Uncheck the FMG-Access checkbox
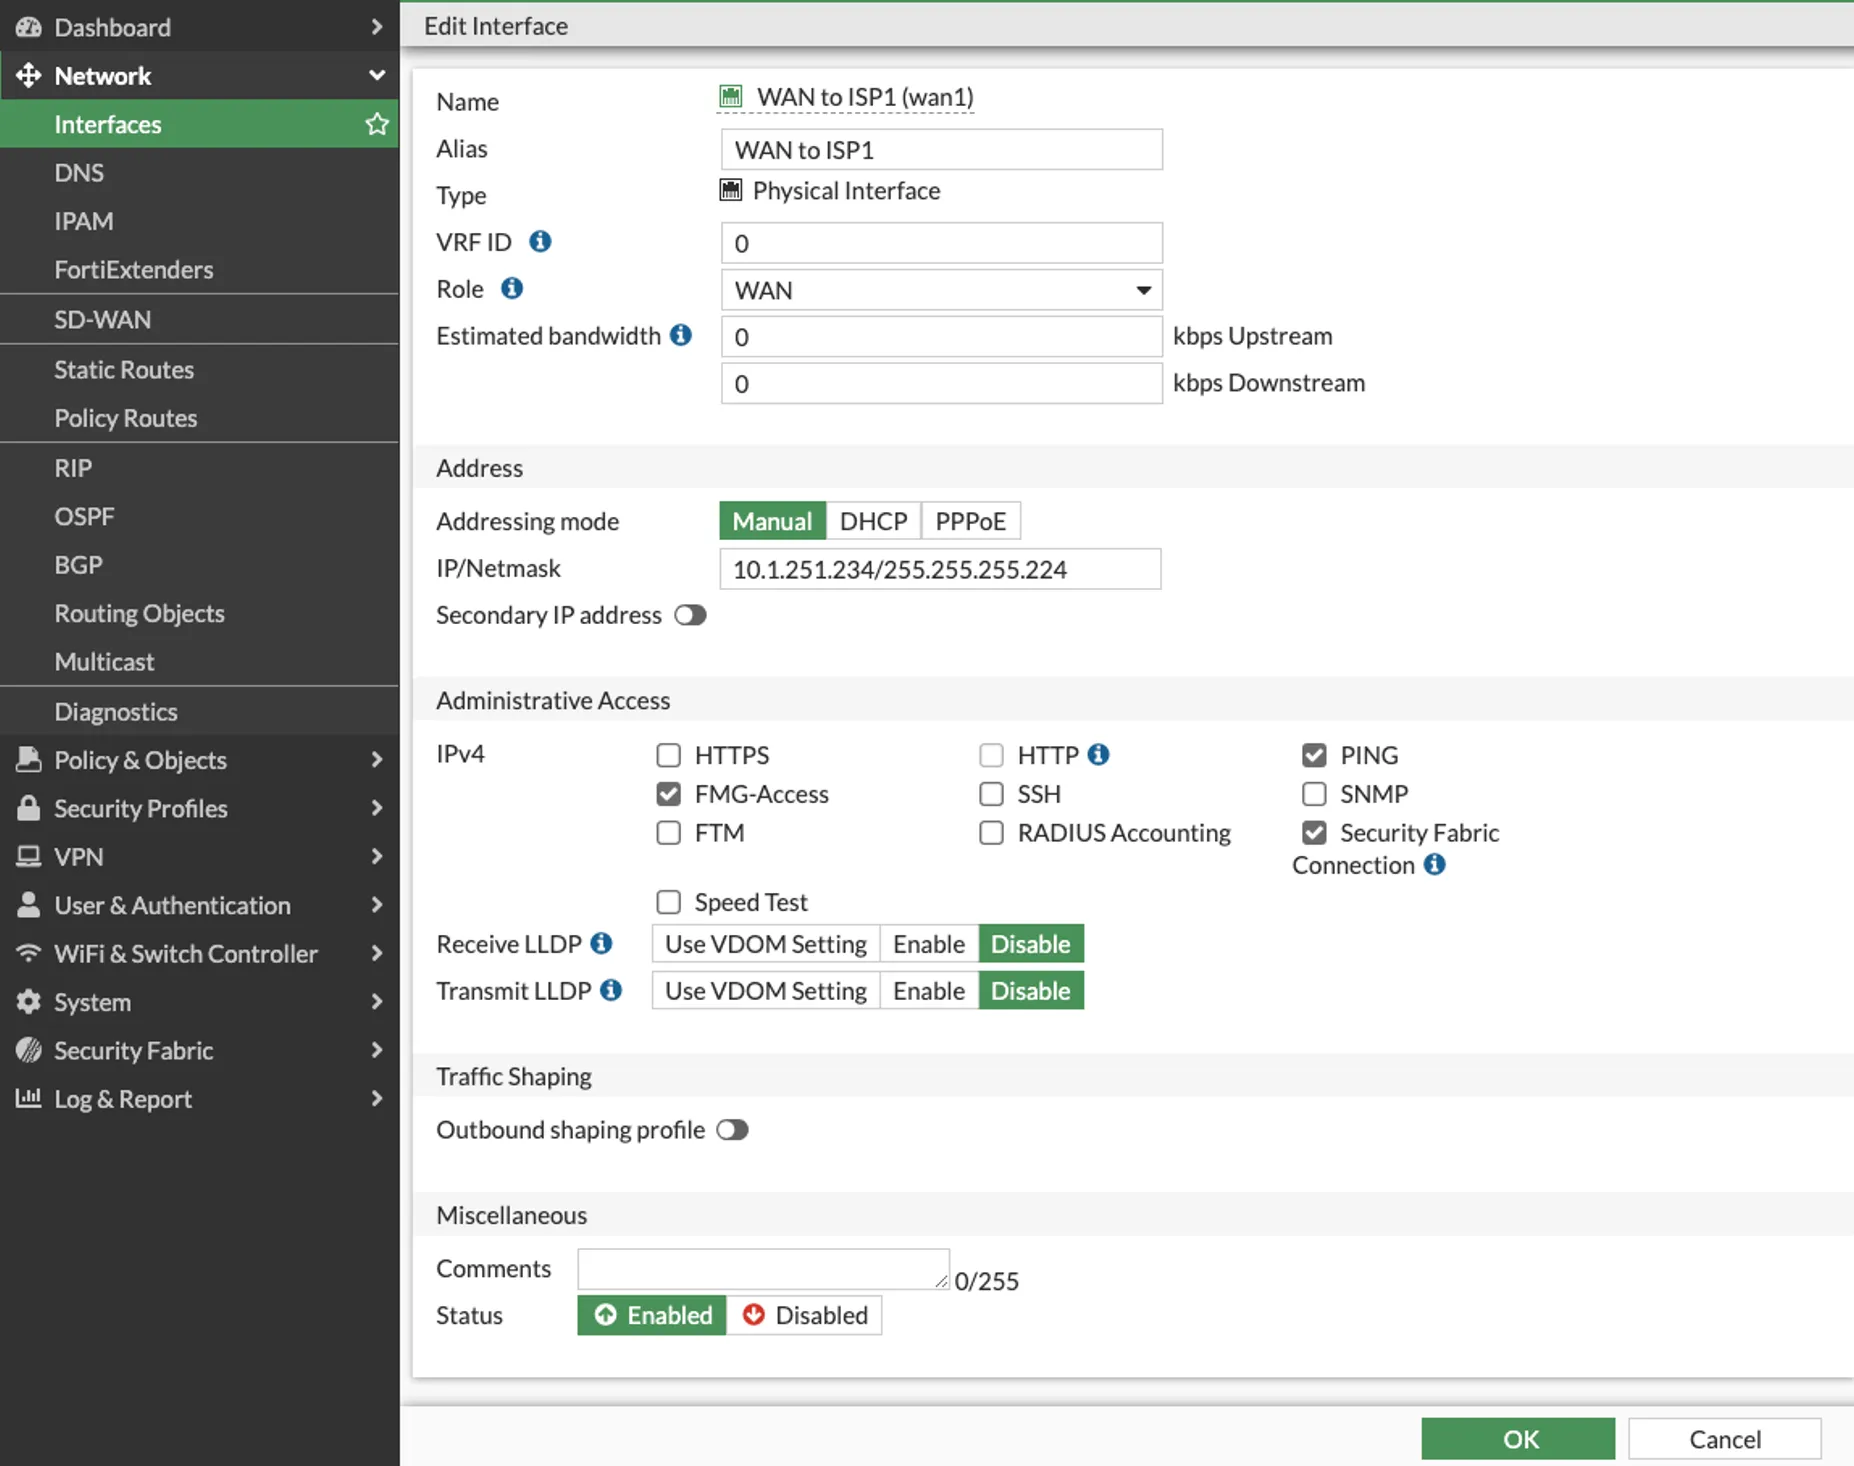The height and width of the screenshot is (1466, 1854). [669, 793]
